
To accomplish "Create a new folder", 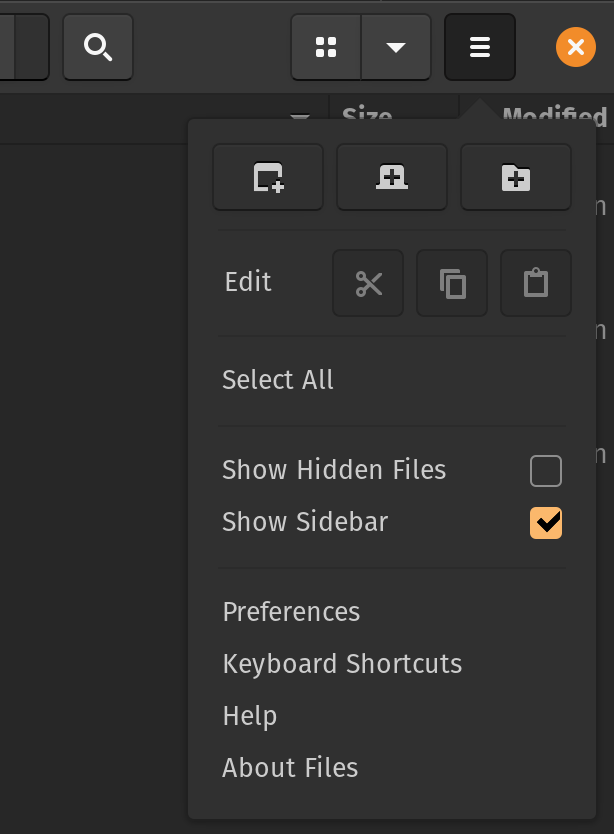I will point(515,177).
